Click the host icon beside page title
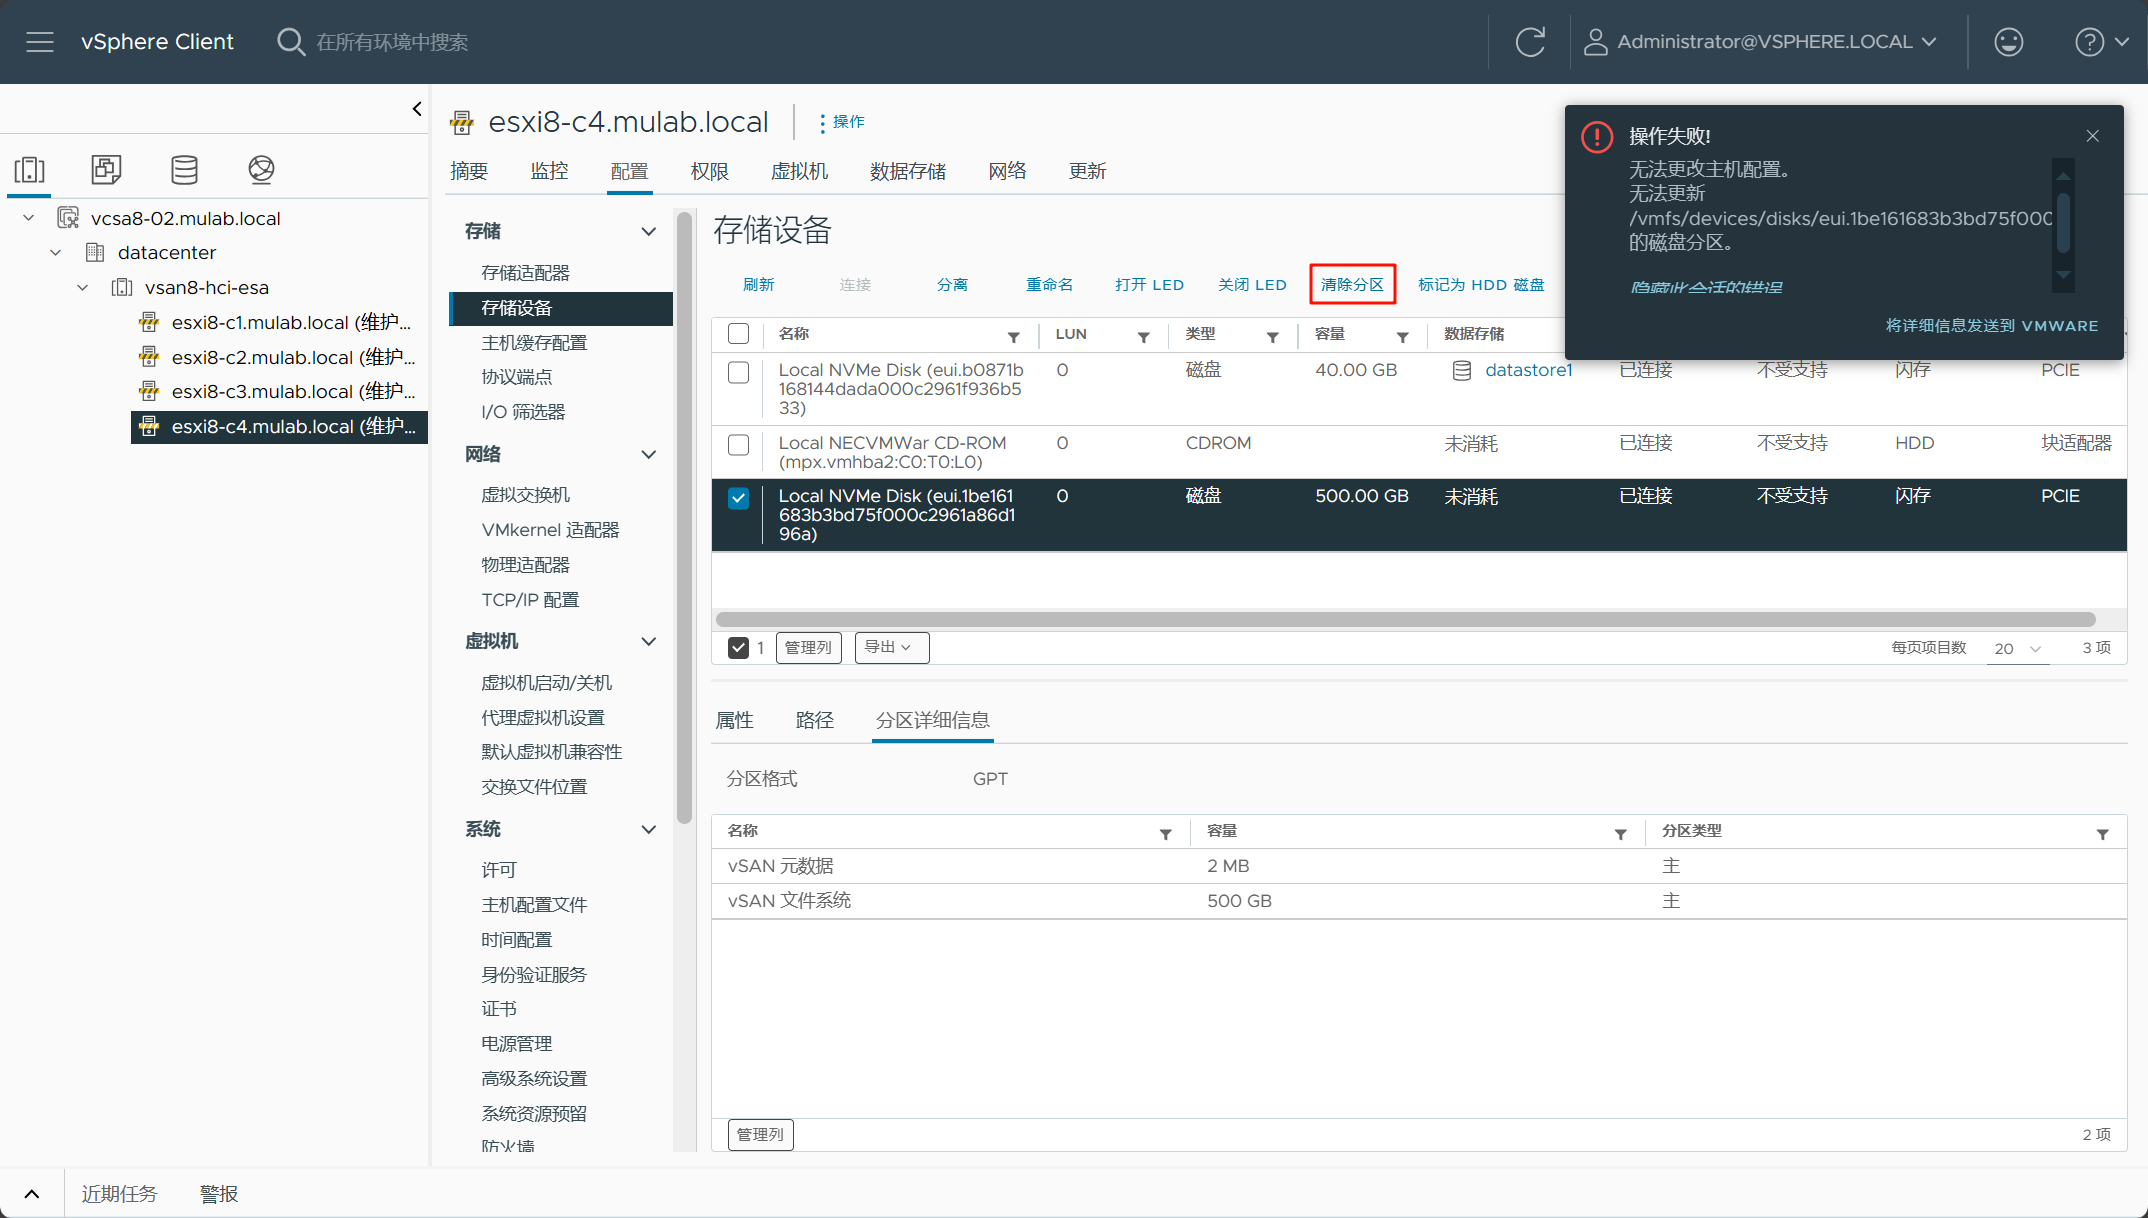 coord(462,123)
